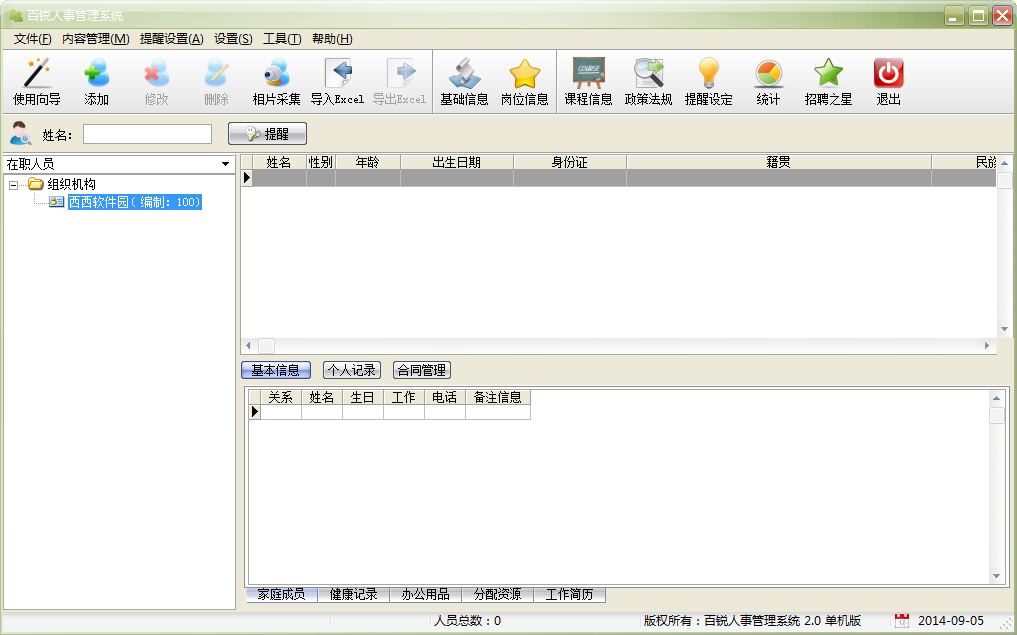
Task: Switch to 合同管理 button tab
Action: (422, 370)
